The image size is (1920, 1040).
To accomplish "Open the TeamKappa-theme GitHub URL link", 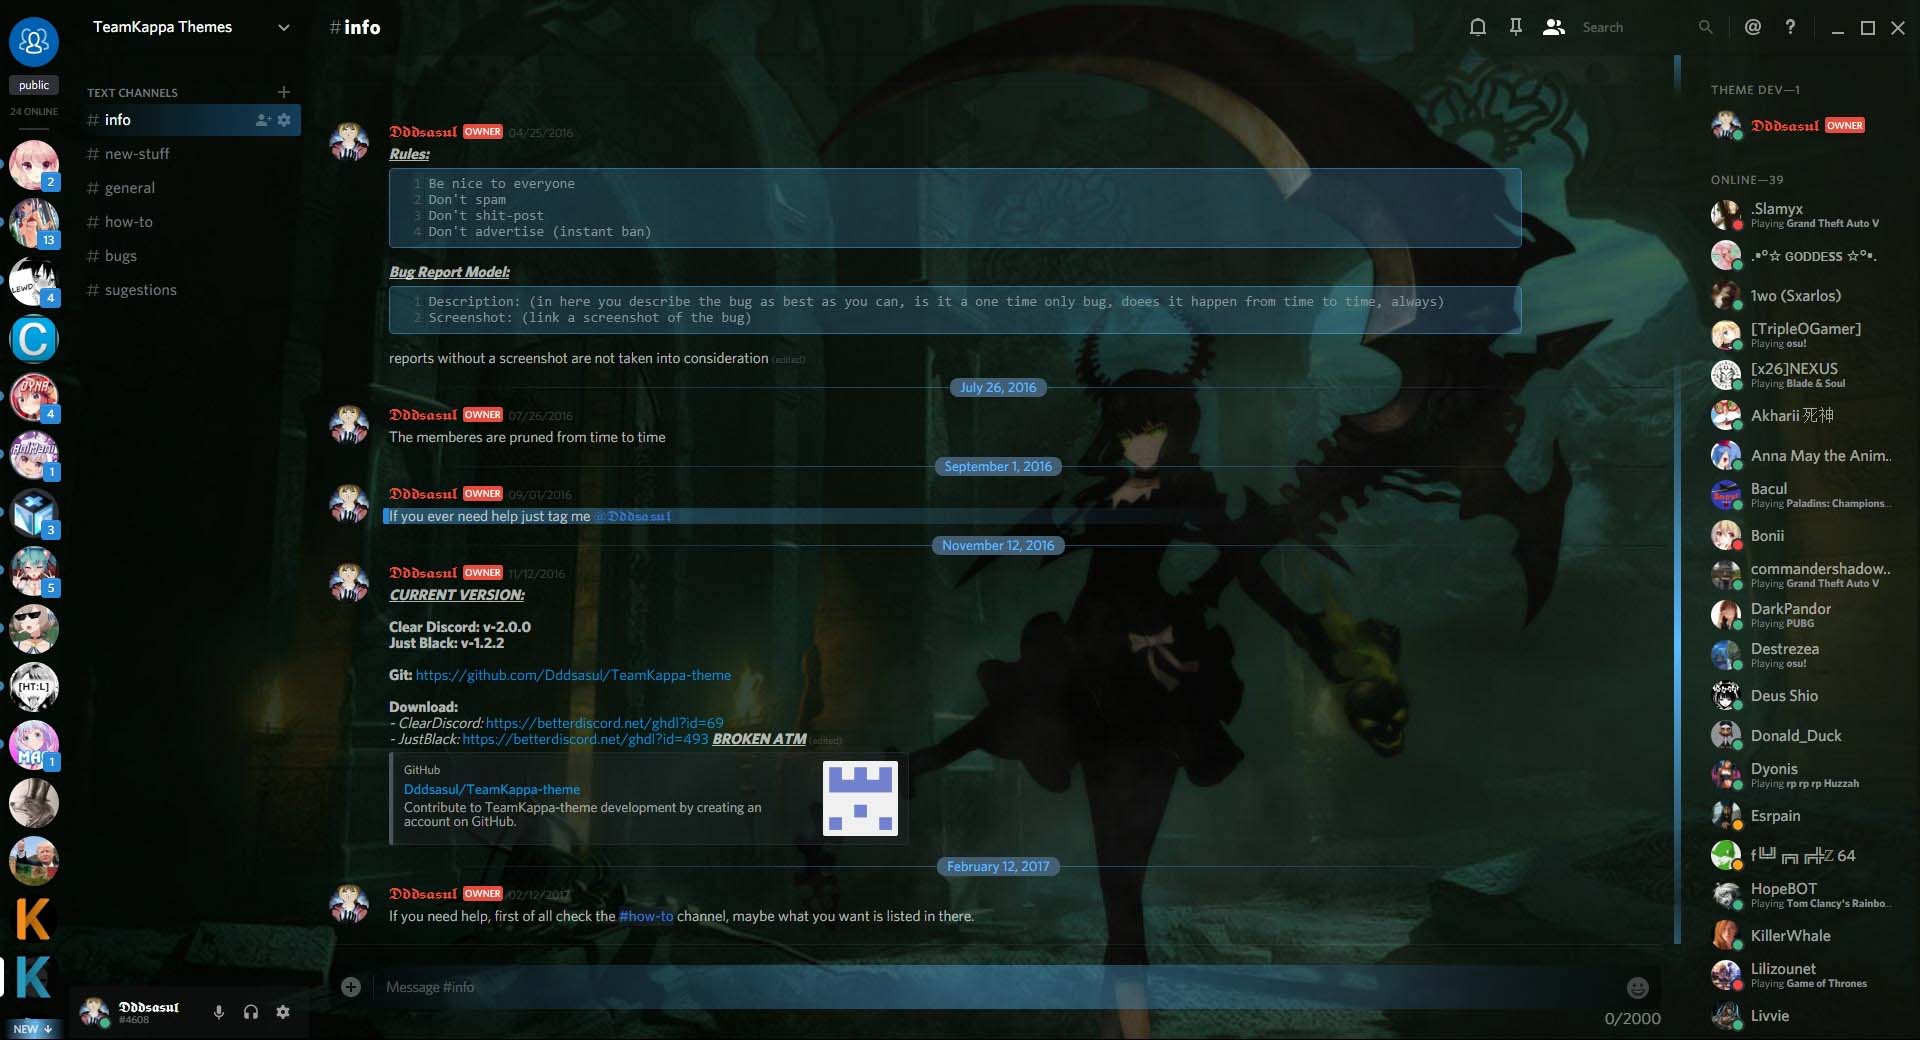I will point(573,675).
